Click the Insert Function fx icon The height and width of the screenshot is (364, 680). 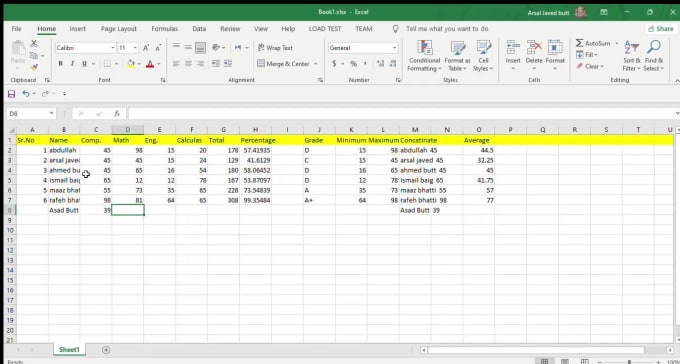pyautogui.click(x=117, y=114)
